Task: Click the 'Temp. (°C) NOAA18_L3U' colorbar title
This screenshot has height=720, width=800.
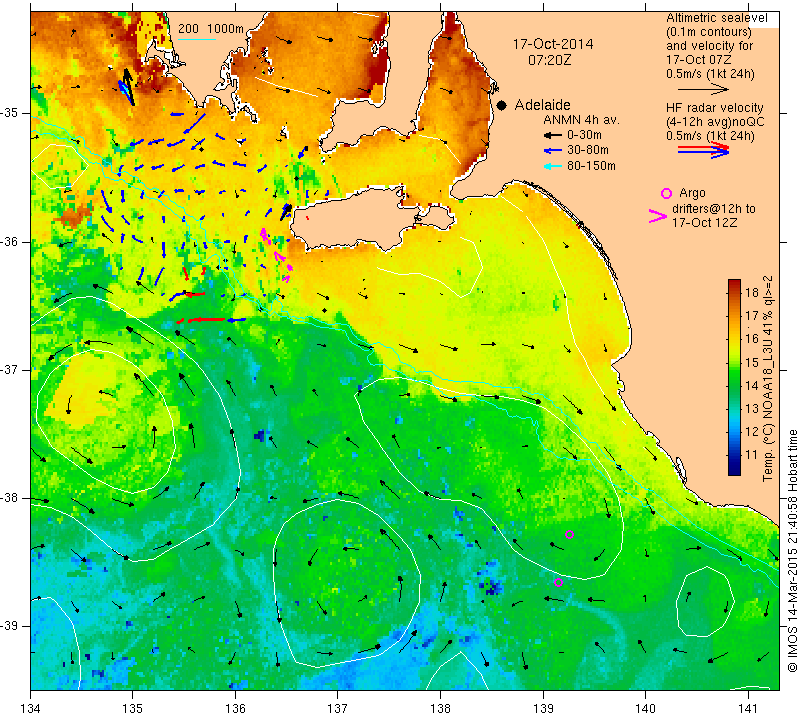Action: [768, 410]
